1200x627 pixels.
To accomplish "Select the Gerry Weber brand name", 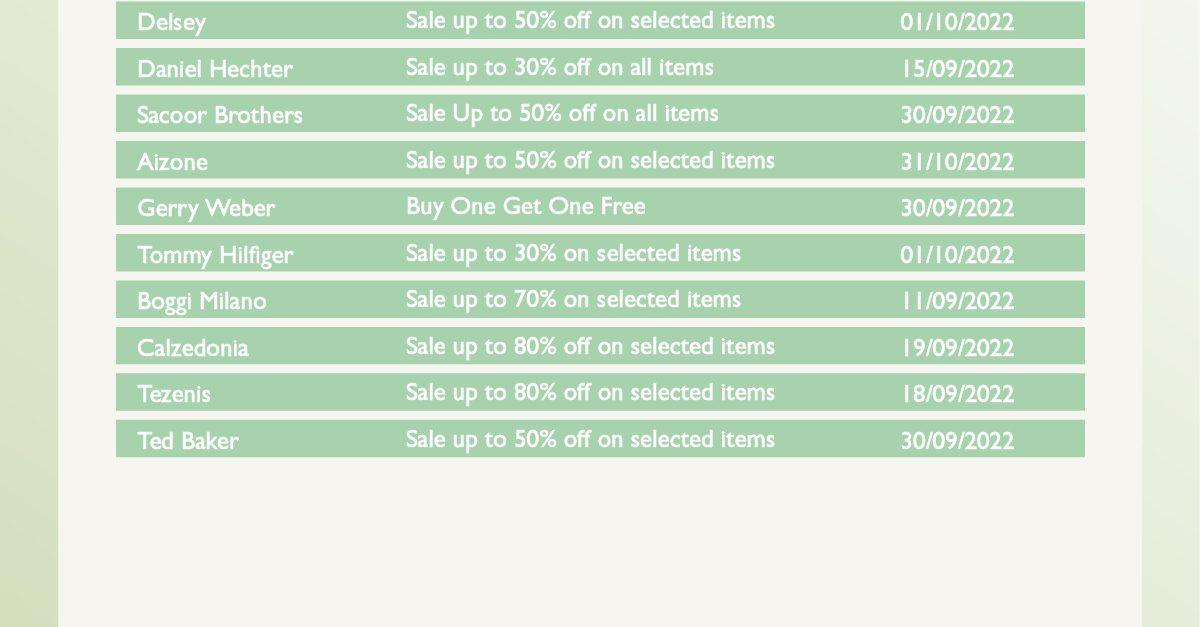I will pos(205,208).
